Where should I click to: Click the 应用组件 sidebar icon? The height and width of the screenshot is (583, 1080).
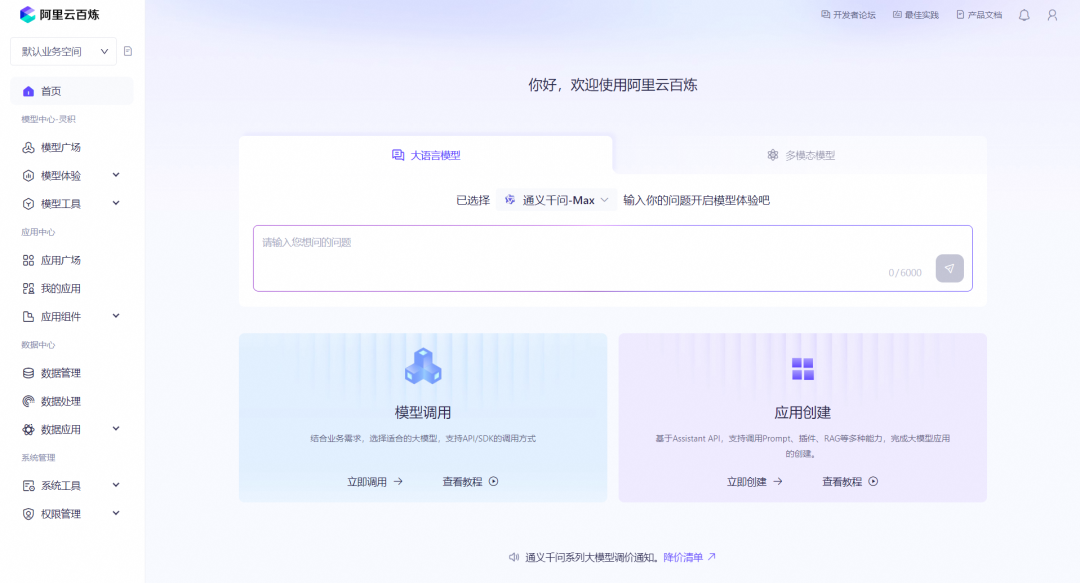[28, 317]
